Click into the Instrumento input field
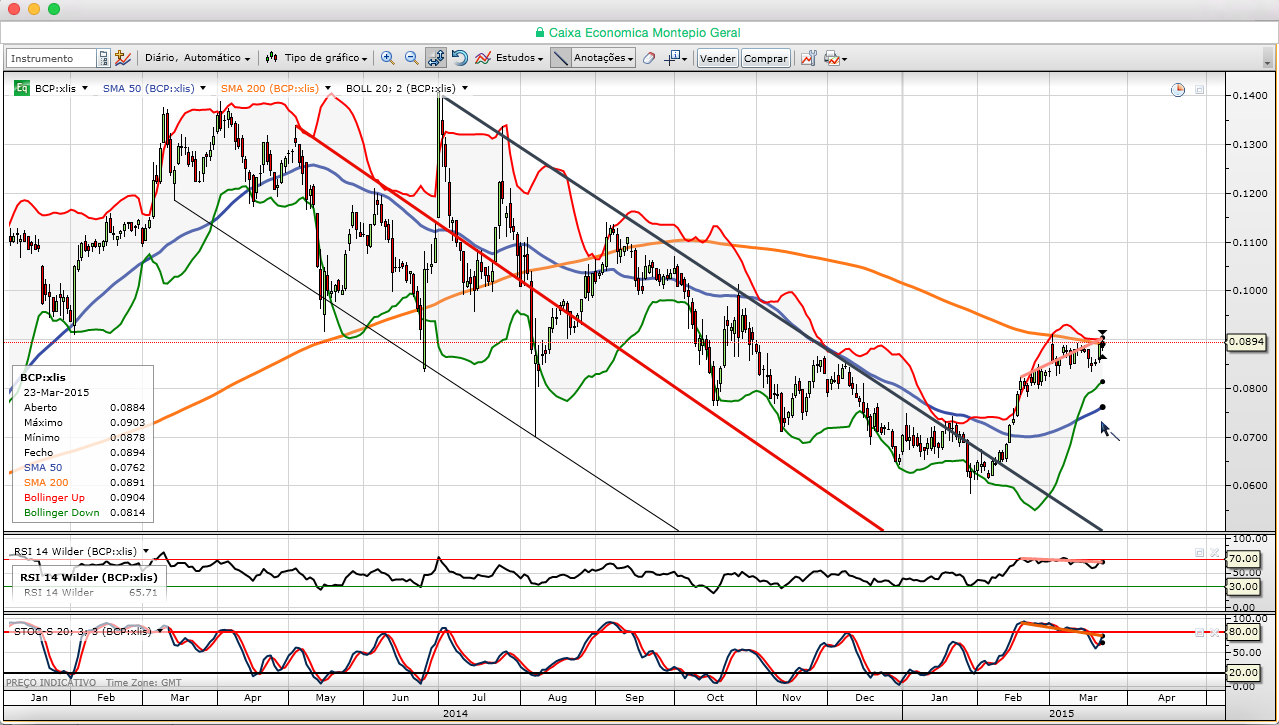Image resolution: width=1279 pixels, height=725 pixels. coord(52,58)
